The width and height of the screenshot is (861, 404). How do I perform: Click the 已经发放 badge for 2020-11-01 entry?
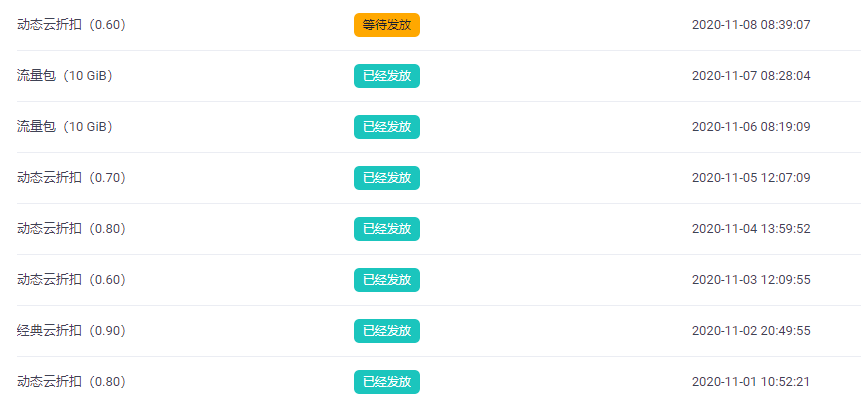point(387,382)
